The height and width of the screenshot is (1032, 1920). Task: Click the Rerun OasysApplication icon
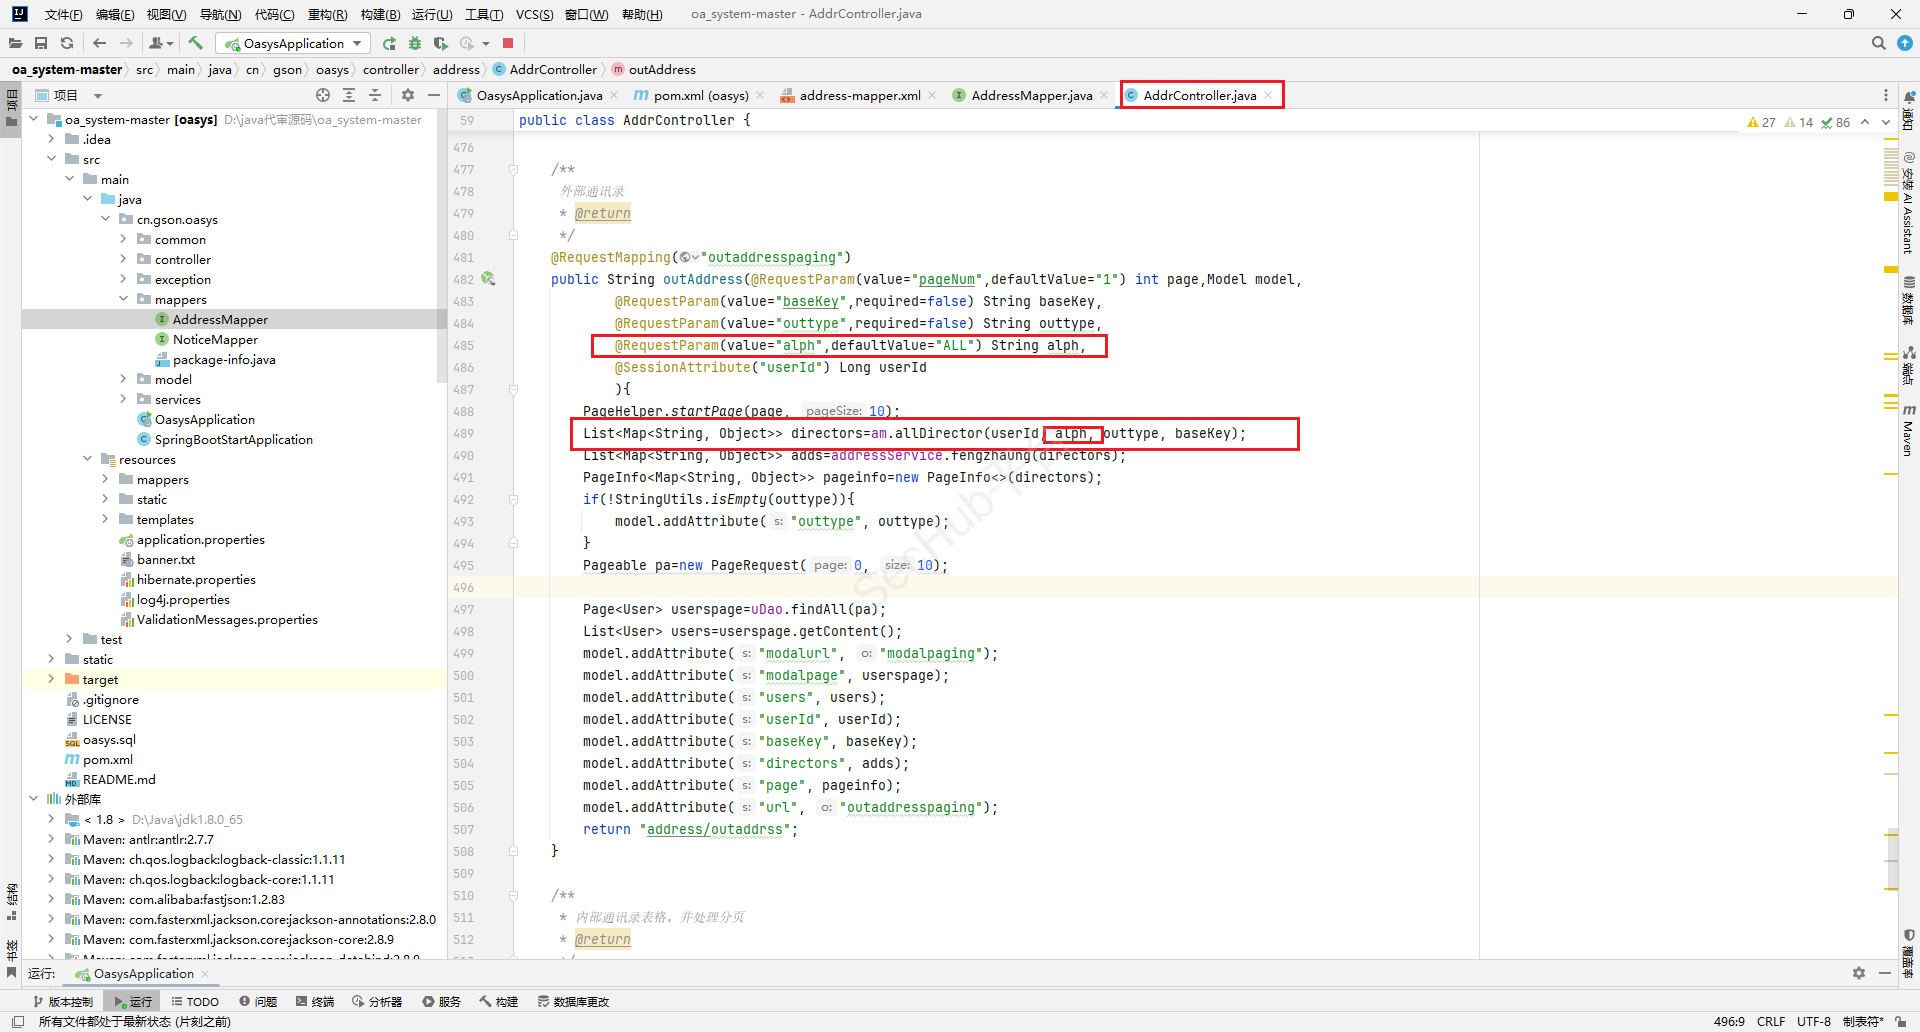coord(389,43)
